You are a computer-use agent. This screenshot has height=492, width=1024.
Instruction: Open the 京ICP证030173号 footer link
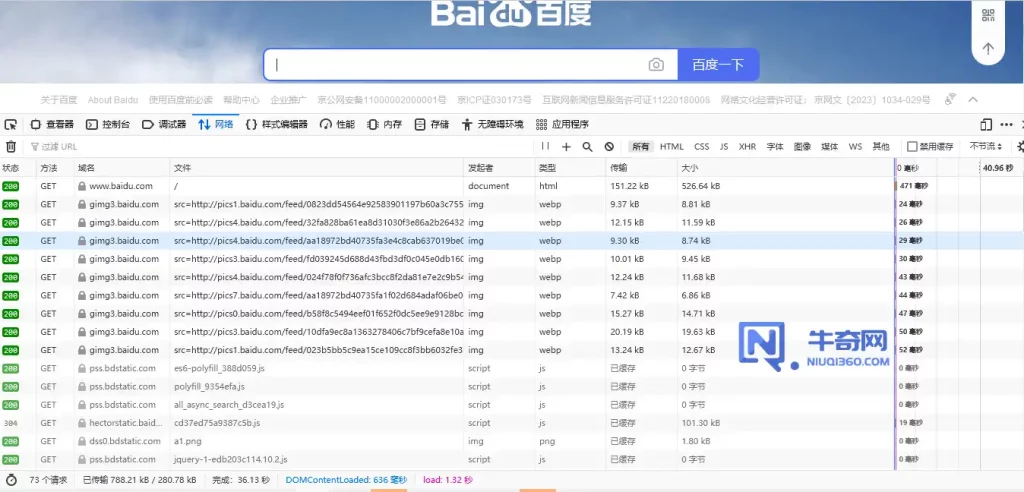tap(494, 100)
